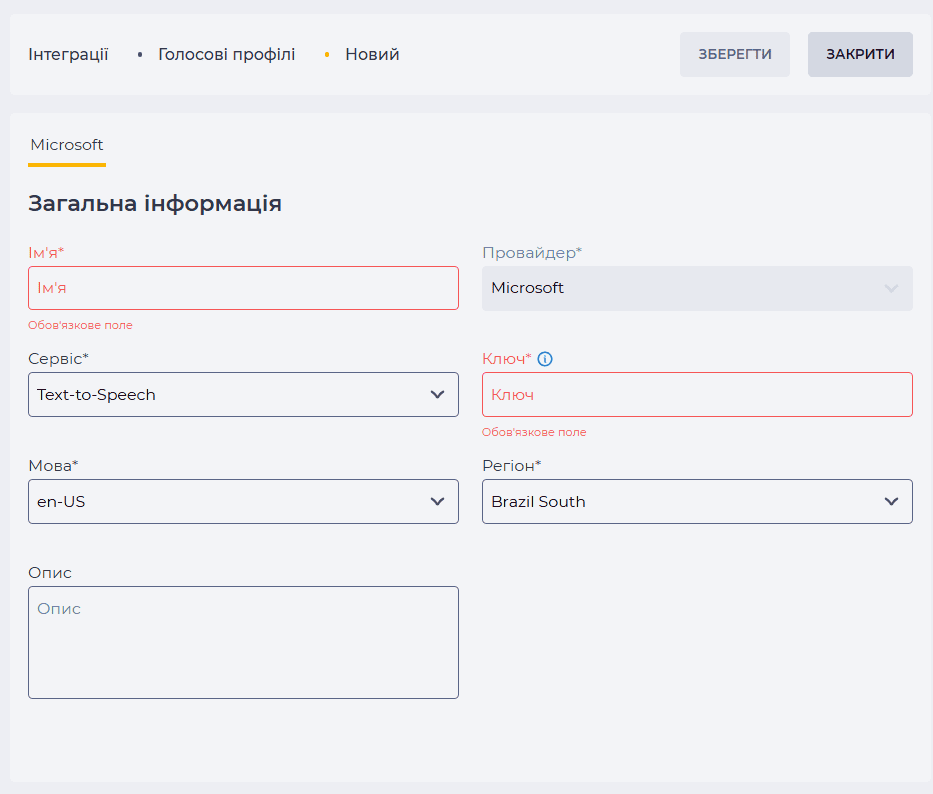933x794 pixels.
Task: Open the Сервіс Text-to-Speech dropdown
Action: point(243,395)
